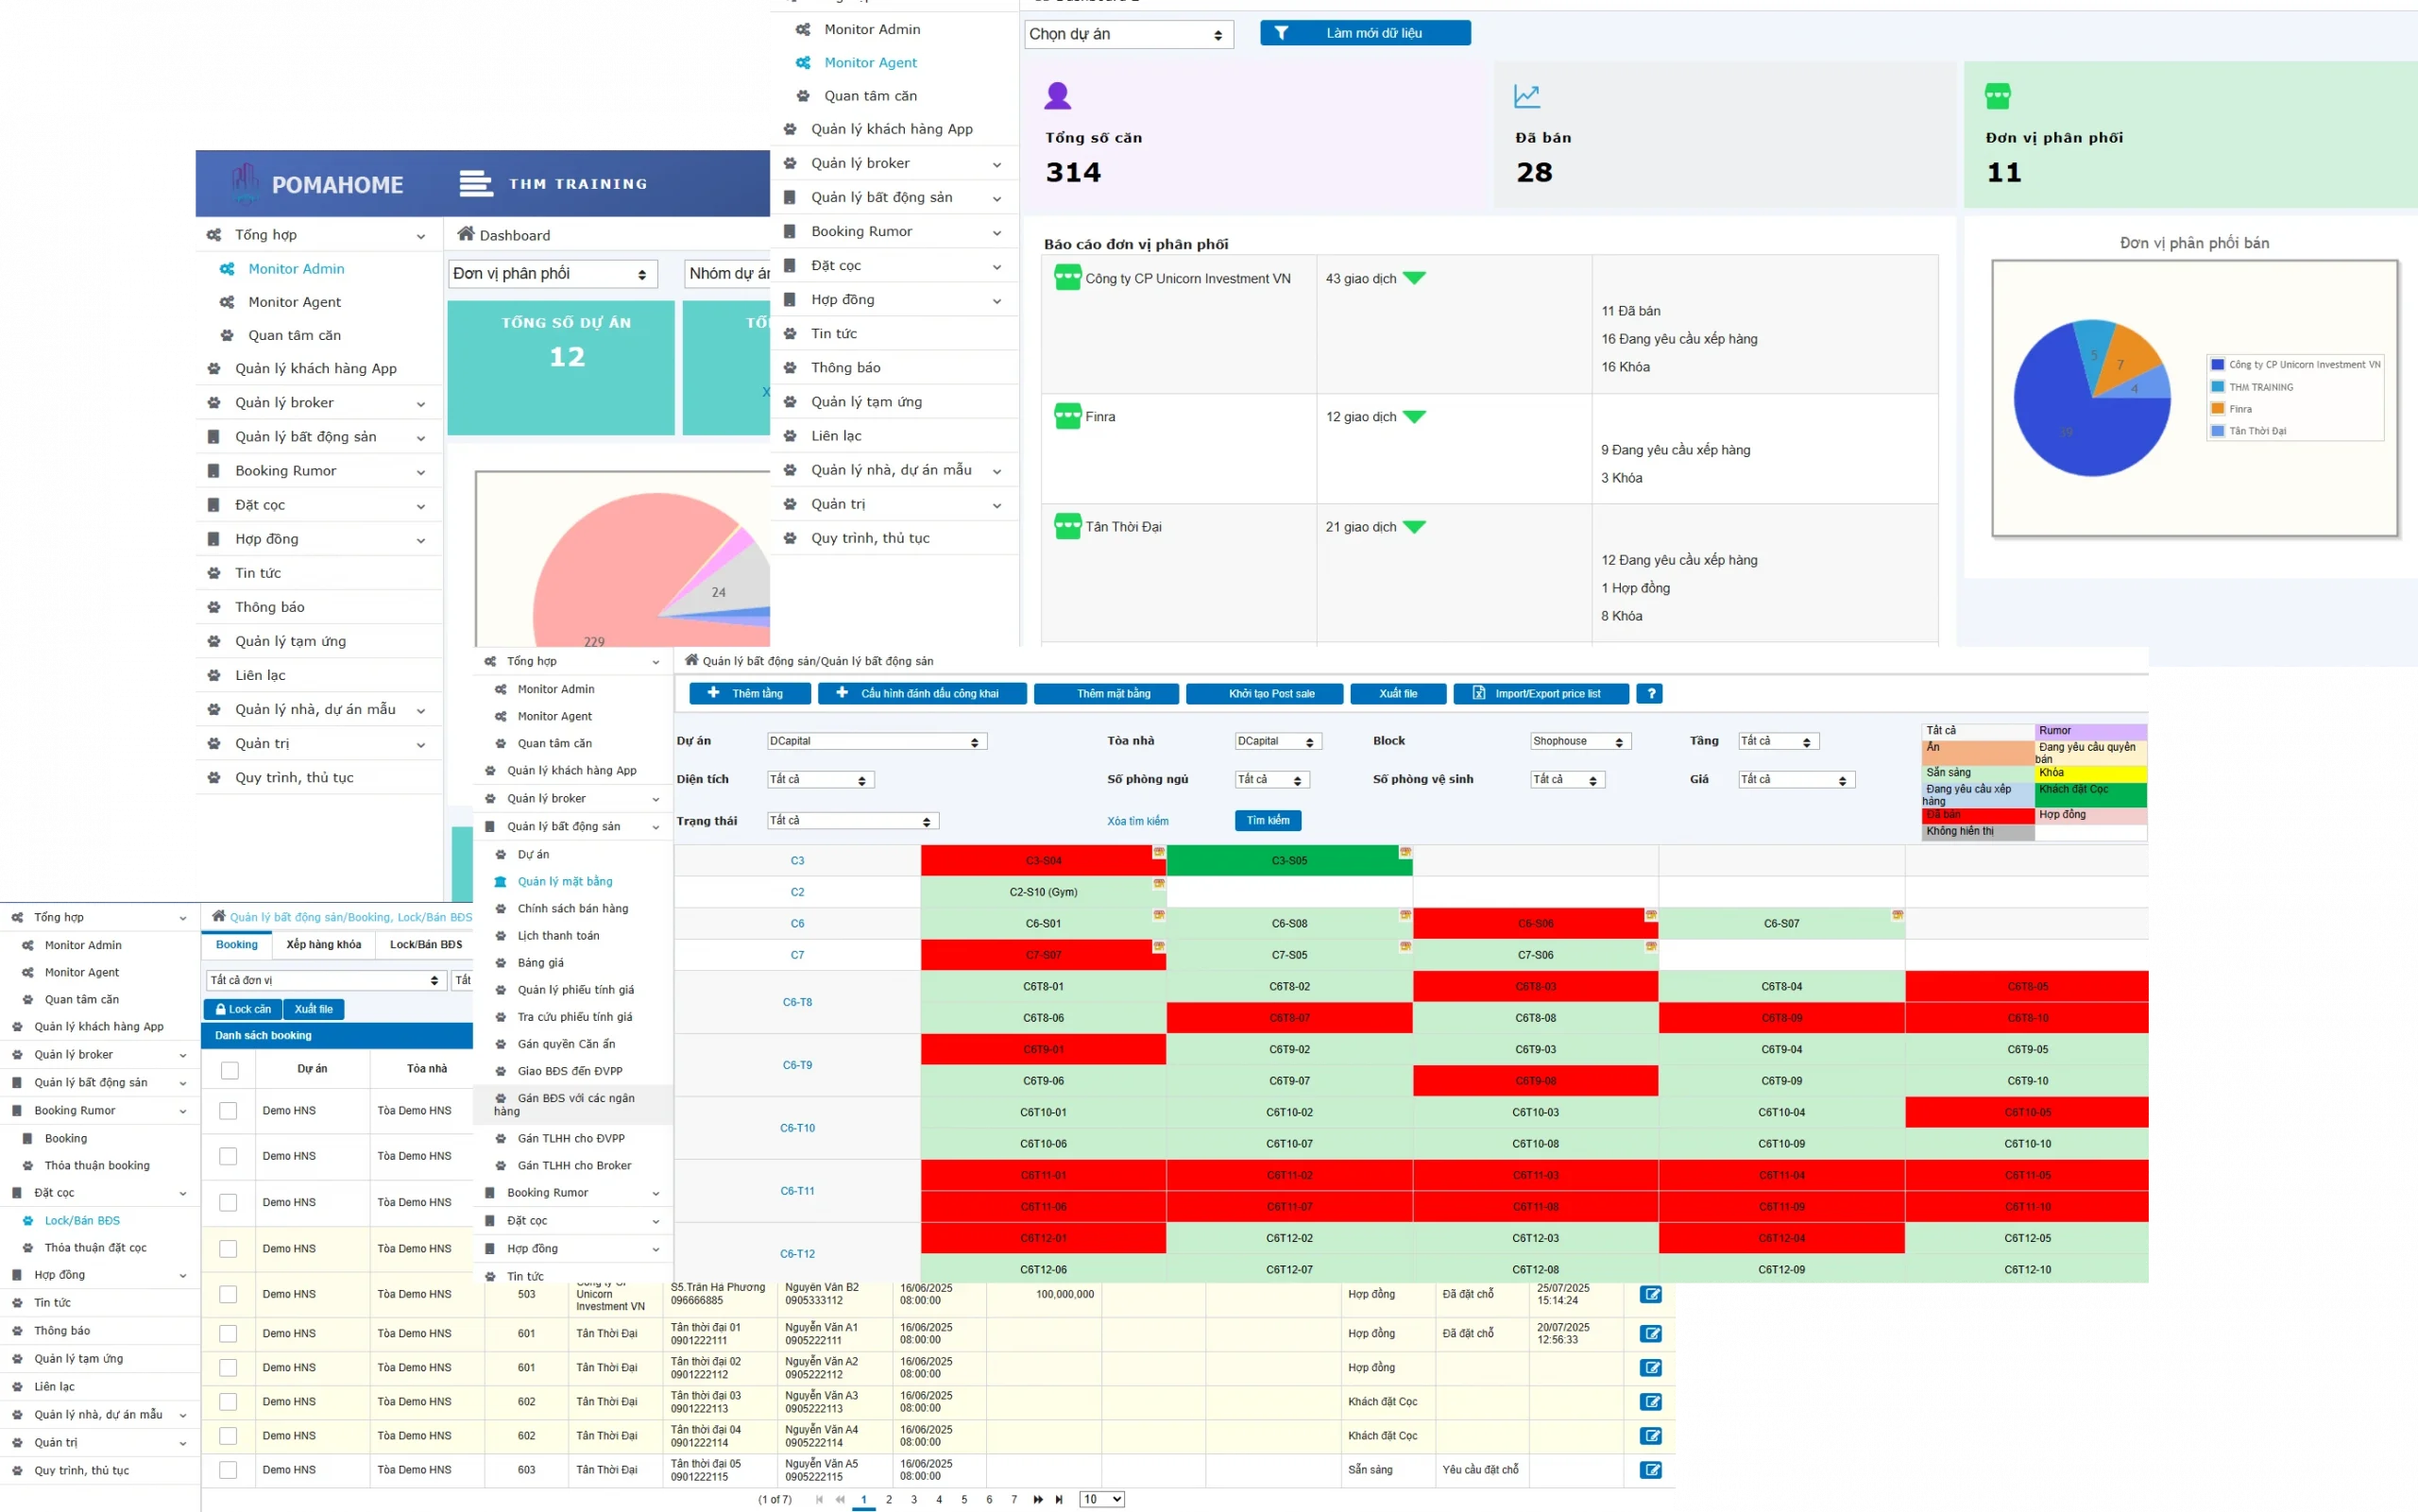The height and width of the screenshot is (1512, 2418).
Task: Click the Làm mới dữ liệu button
Action: pos(1365,33)
